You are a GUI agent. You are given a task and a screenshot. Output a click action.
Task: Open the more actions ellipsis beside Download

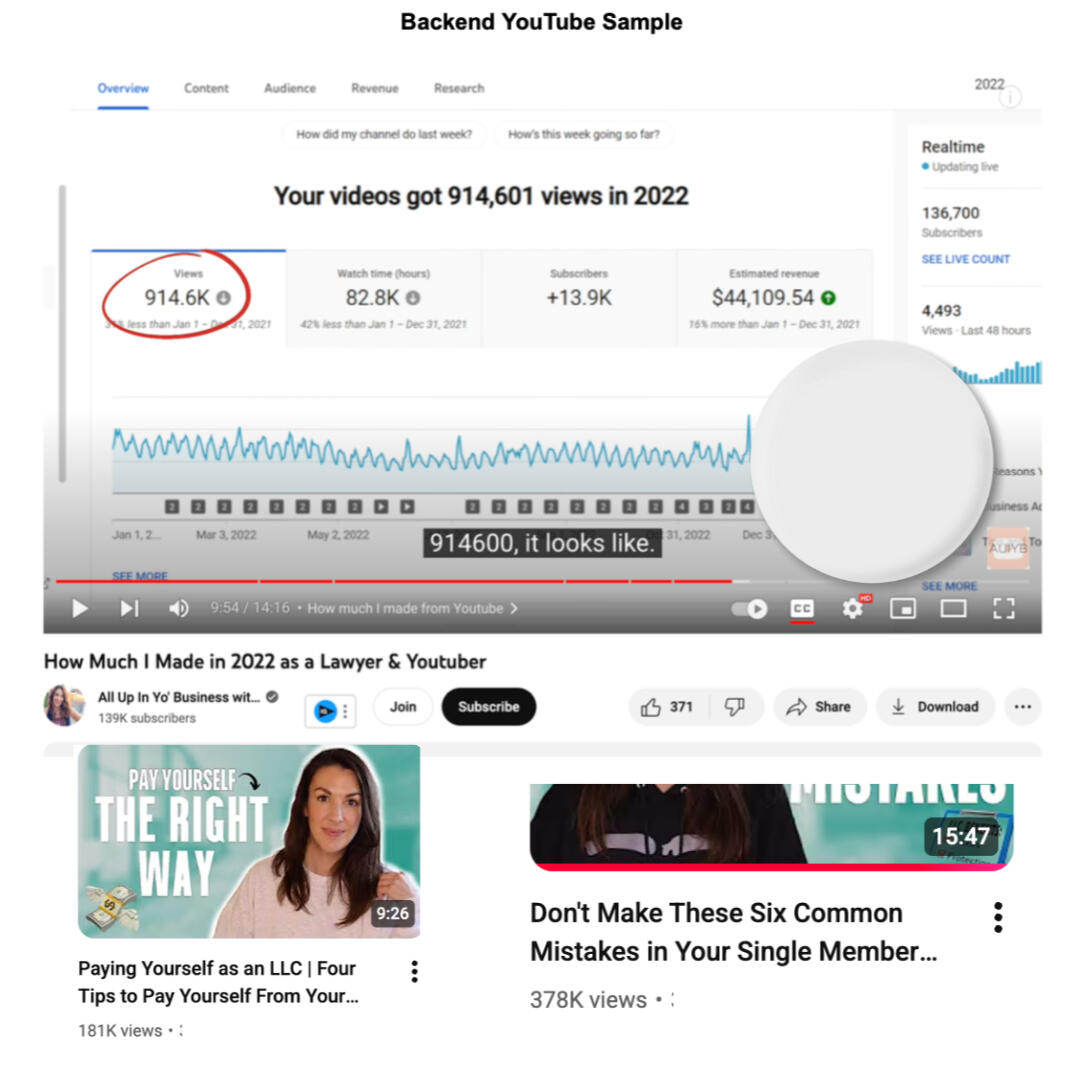click(x=1023, y=707)
